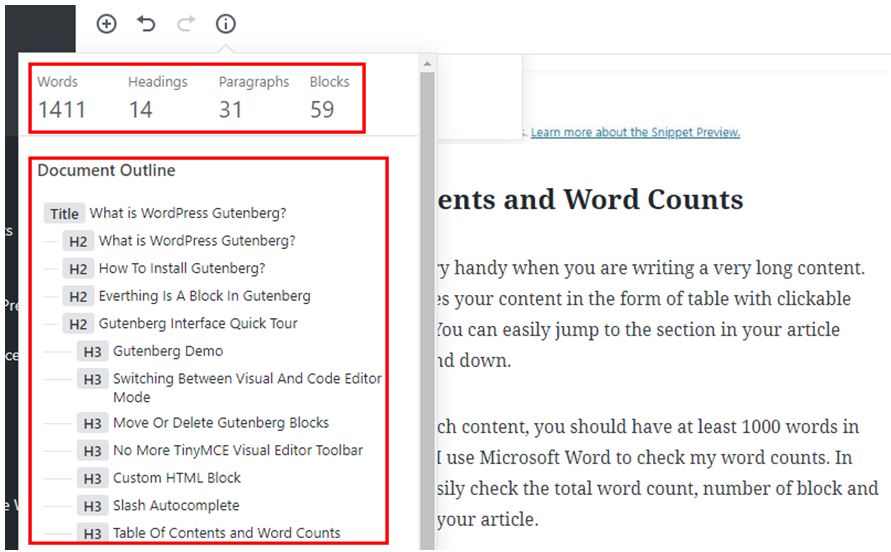Toggle the content structure info icon
This screenshot has width=891, height=552.
(x=226, y=24)
